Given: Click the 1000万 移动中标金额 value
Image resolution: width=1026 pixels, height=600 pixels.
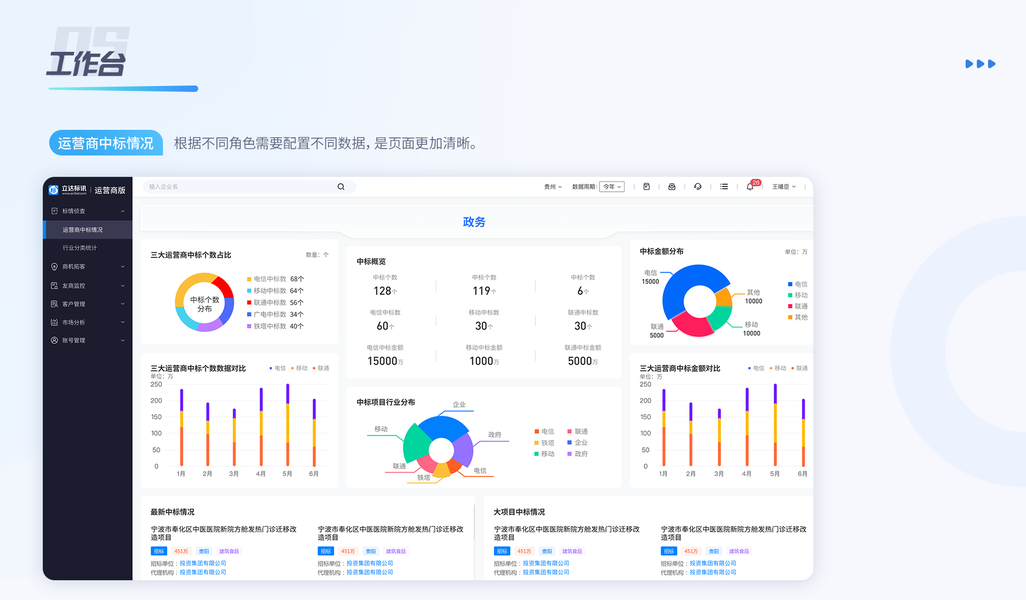Looking at the screenshot, I should pos(484,361).
